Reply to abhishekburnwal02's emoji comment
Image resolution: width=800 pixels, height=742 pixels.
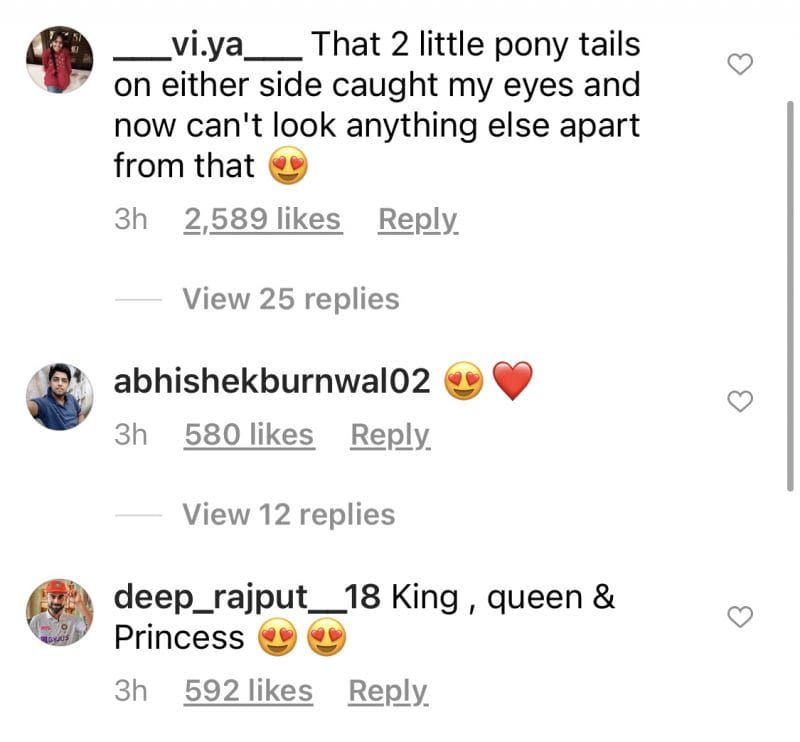[390, 436]
